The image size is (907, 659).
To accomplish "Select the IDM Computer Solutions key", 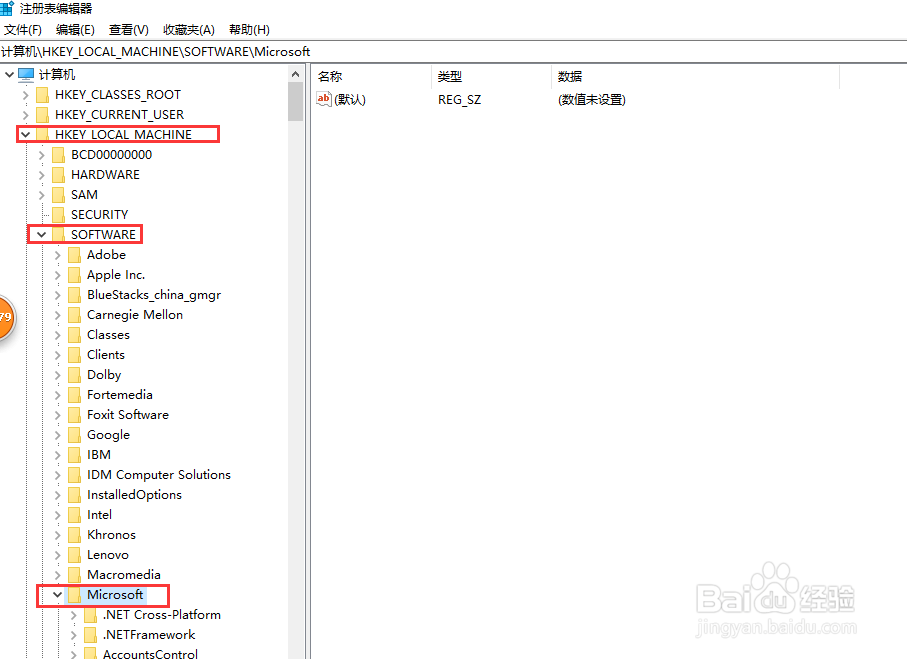I will click(x=158, y=475).
